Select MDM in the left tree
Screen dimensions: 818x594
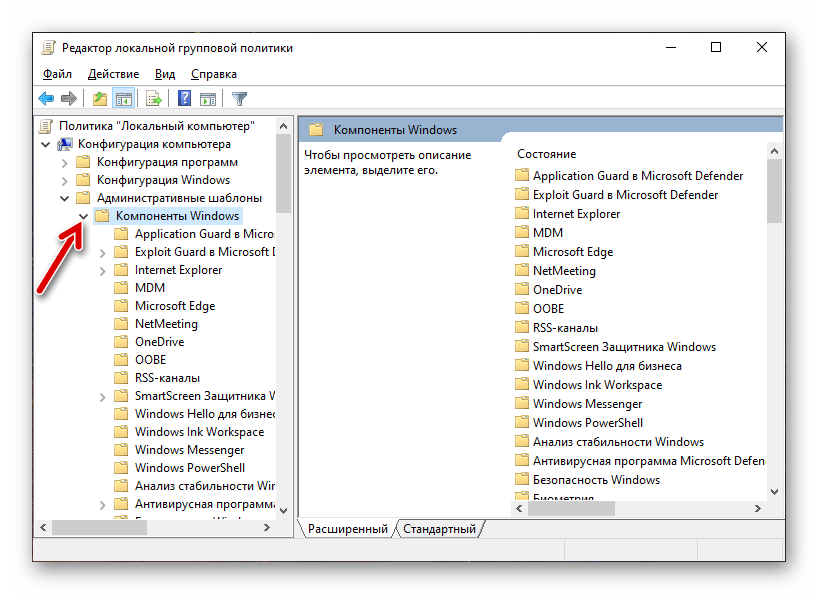click(150, 288)
